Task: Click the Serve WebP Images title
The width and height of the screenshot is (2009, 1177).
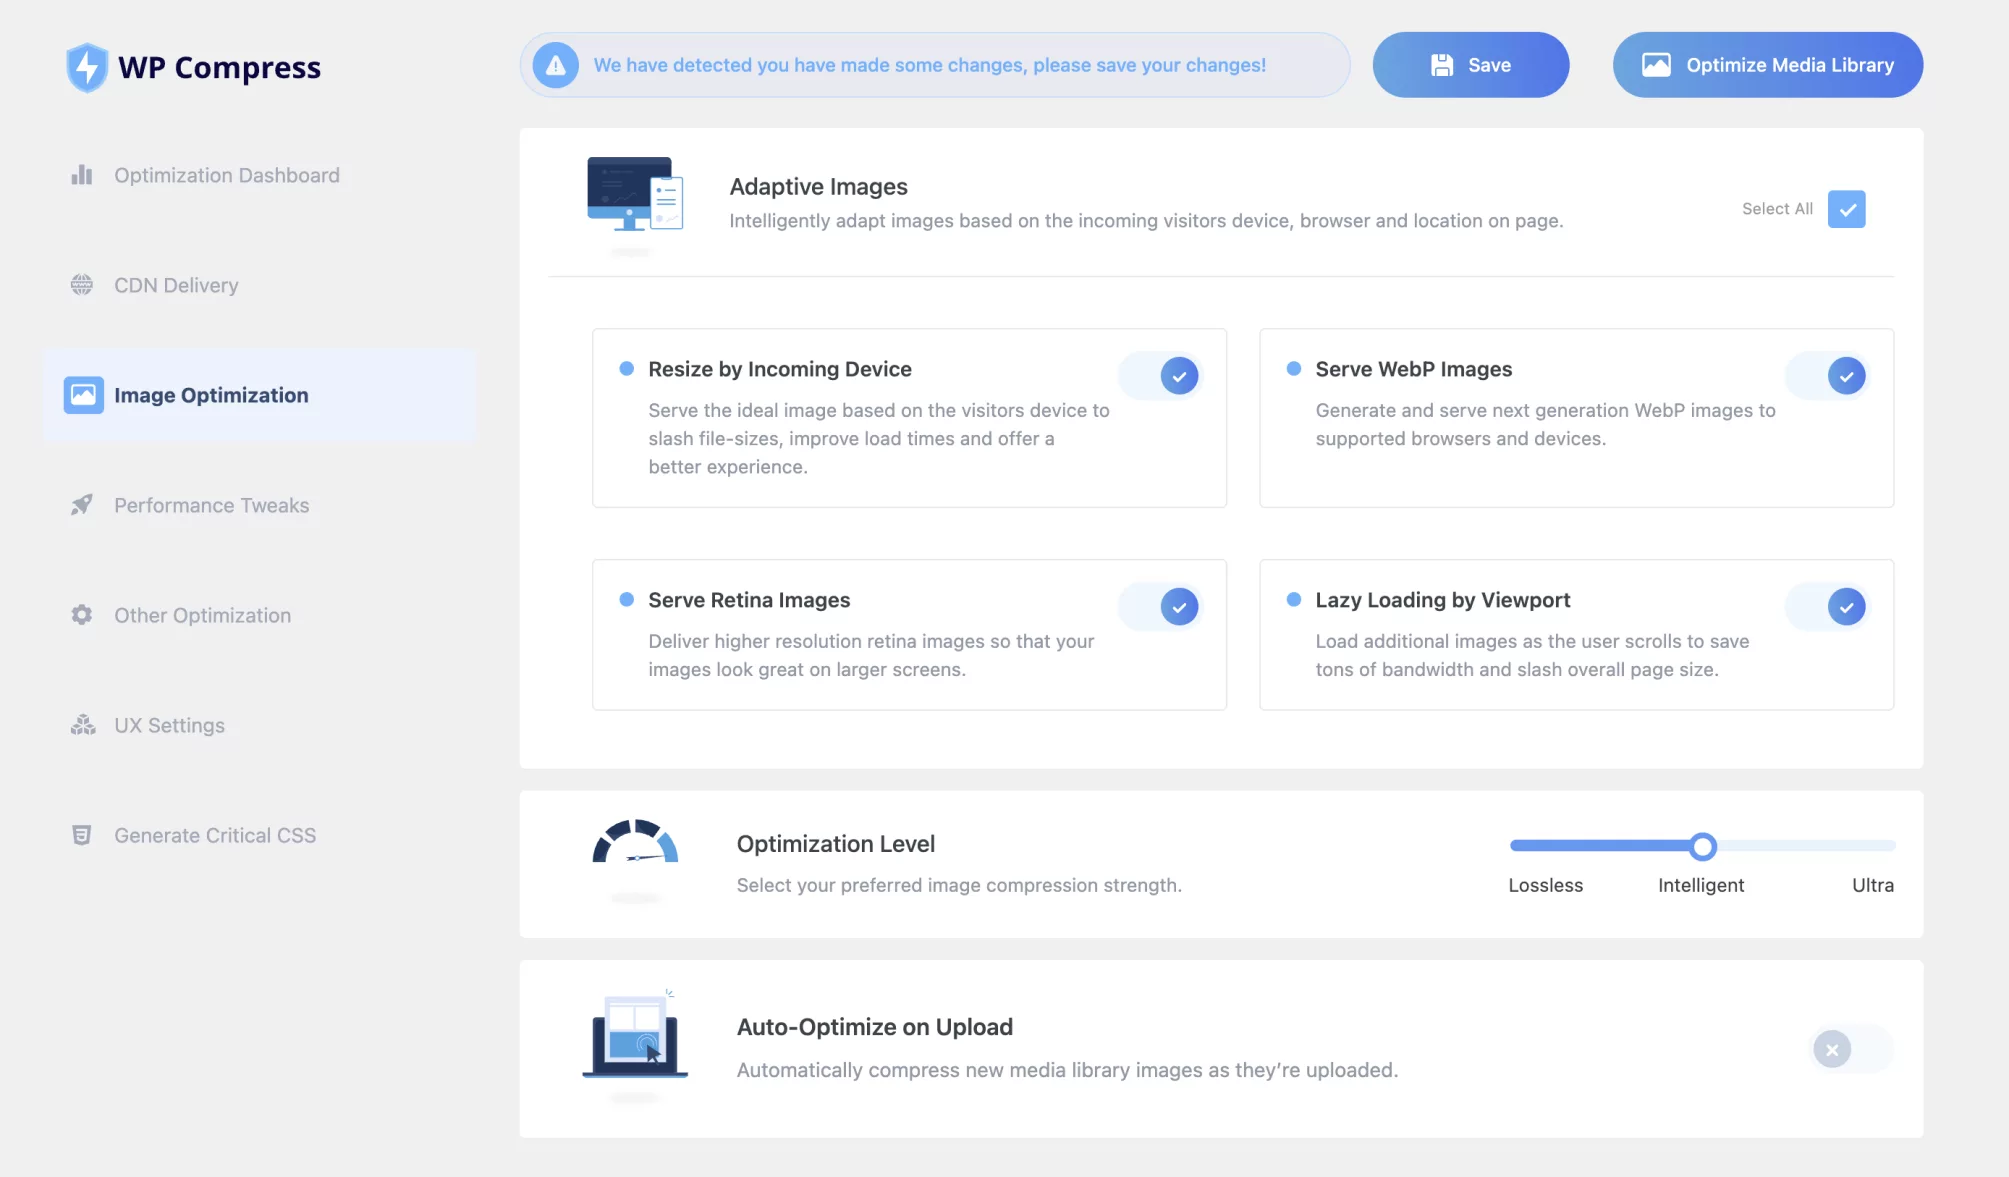Action: (x=1413, y=369)
